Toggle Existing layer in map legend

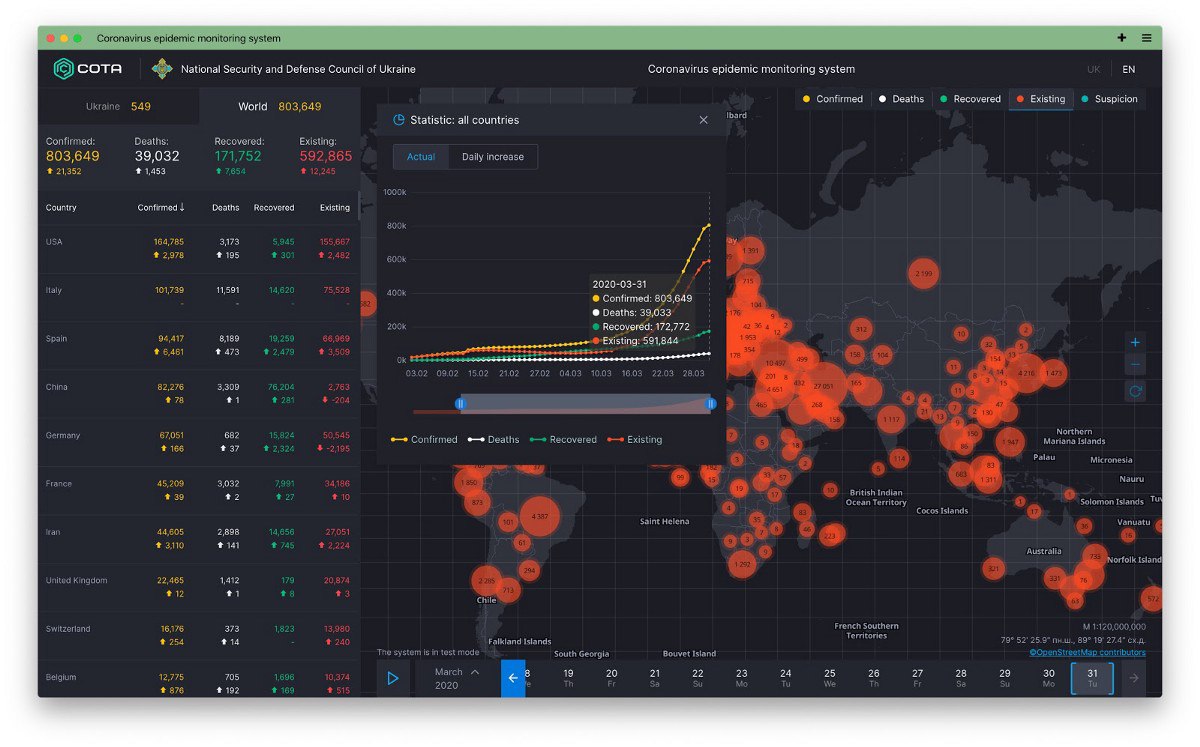click(1041, 99)
